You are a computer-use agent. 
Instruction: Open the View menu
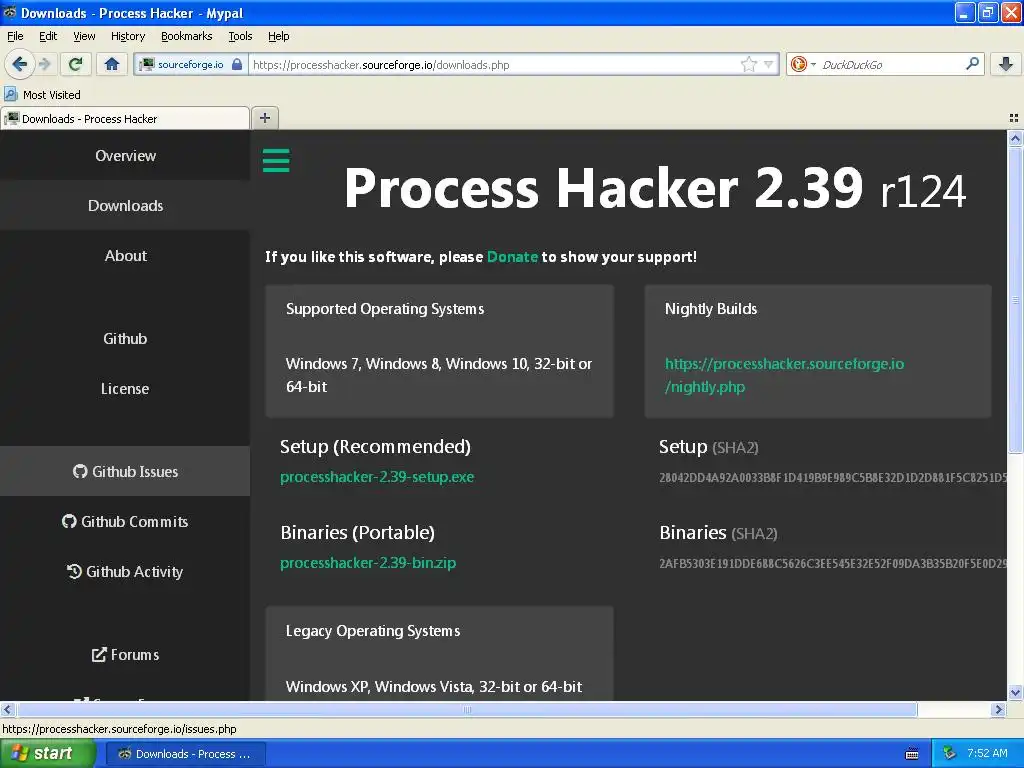(x=84, y=36)
